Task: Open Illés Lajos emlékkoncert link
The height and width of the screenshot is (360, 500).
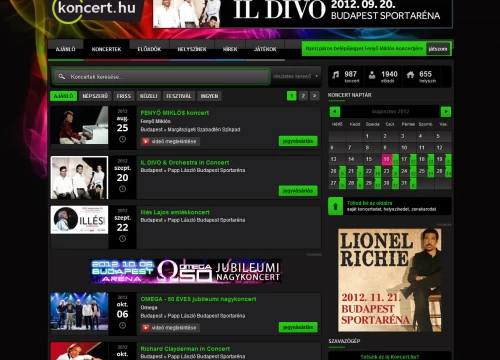Action: click(175, 212)
